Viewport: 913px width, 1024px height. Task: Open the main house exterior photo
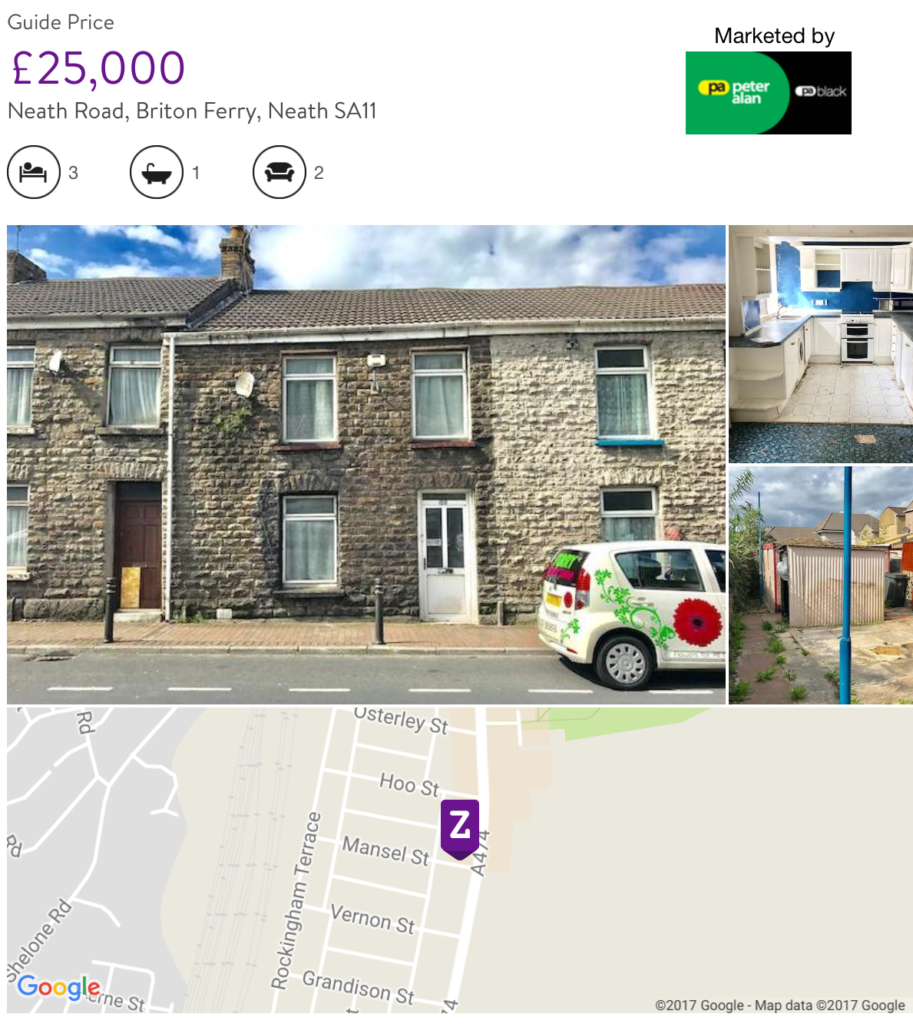[x=366, y=464]
